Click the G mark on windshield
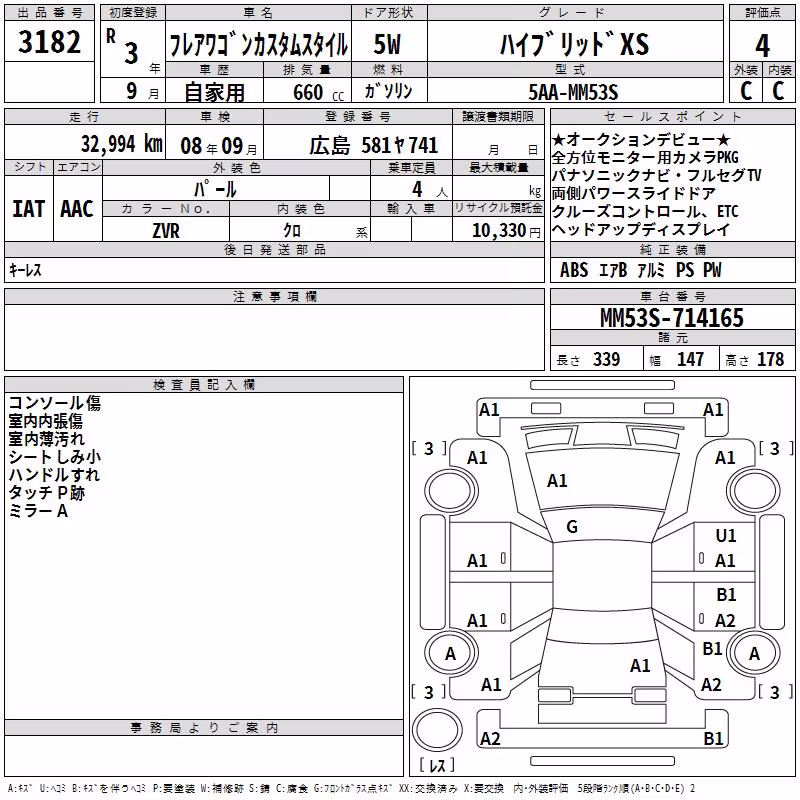This screenshot has height=800, width=800. [x=572, y=526]
